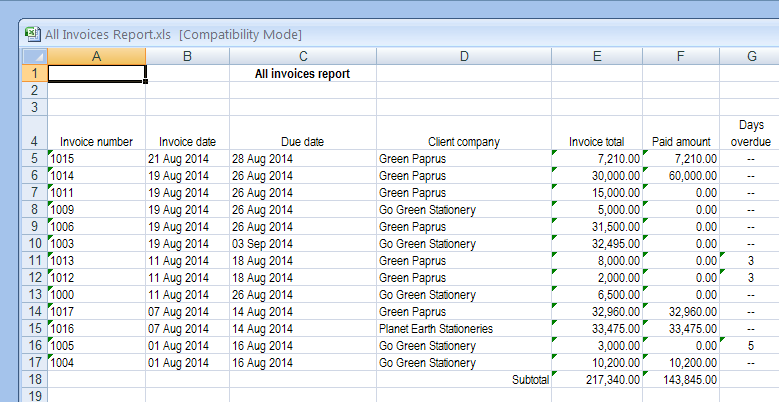779x402 pixels.
Task: Select row 4 header
Action: pos(35,133)
